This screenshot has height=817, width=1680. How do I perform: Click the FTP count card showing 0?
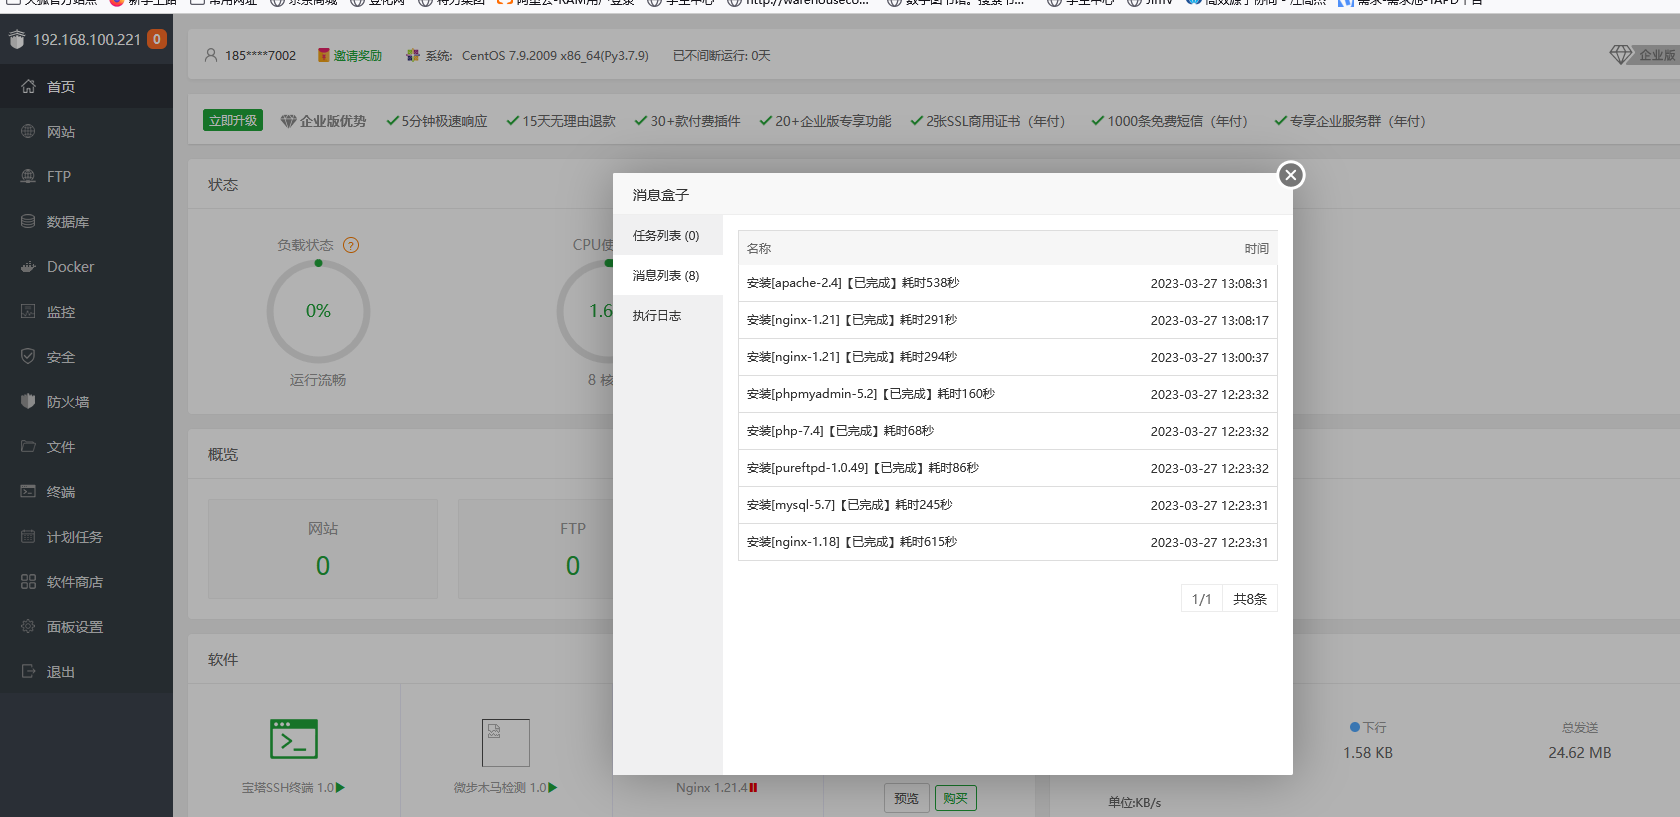(535, 549)
